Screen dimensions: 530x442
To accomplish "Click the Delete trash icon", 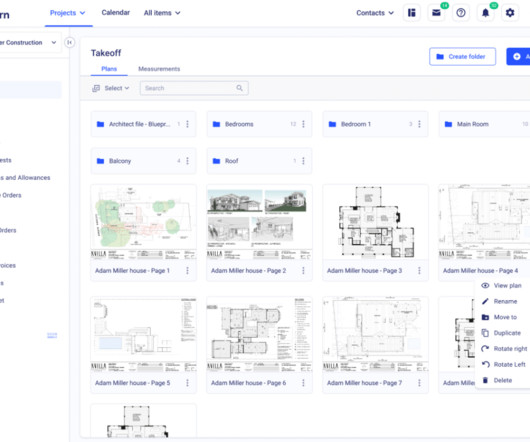I will 485,380.
